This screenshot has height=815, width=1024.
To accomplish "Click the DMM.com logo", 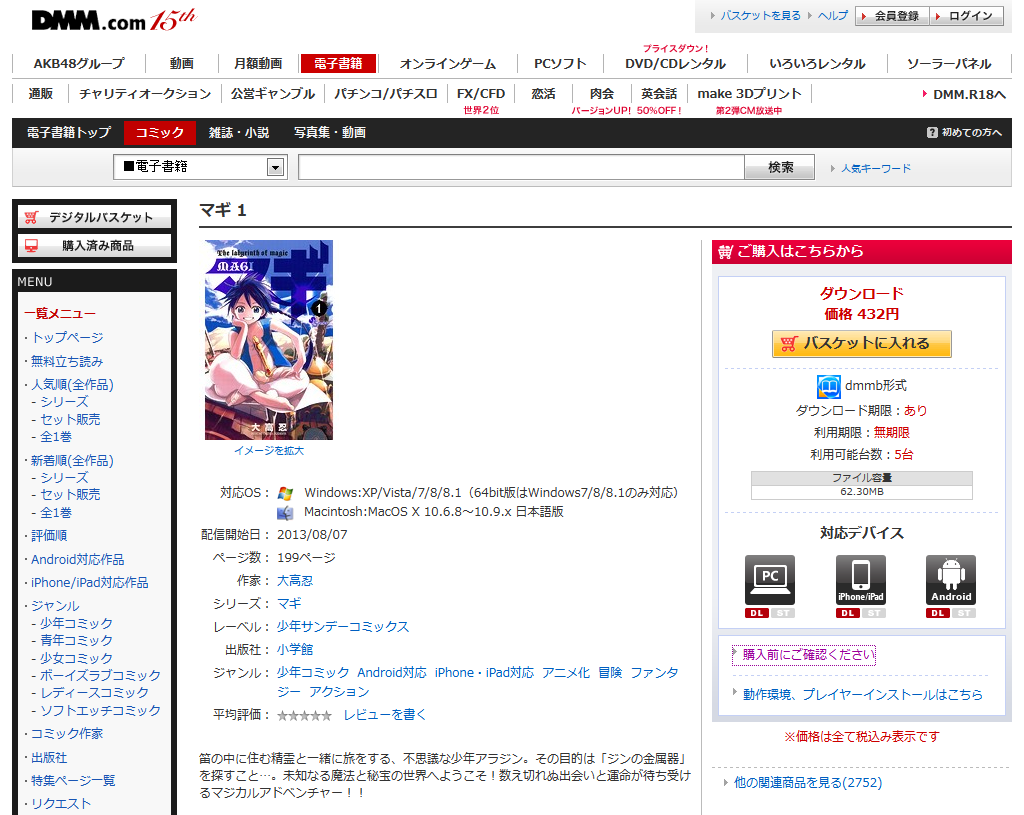I will pos(113,20).
